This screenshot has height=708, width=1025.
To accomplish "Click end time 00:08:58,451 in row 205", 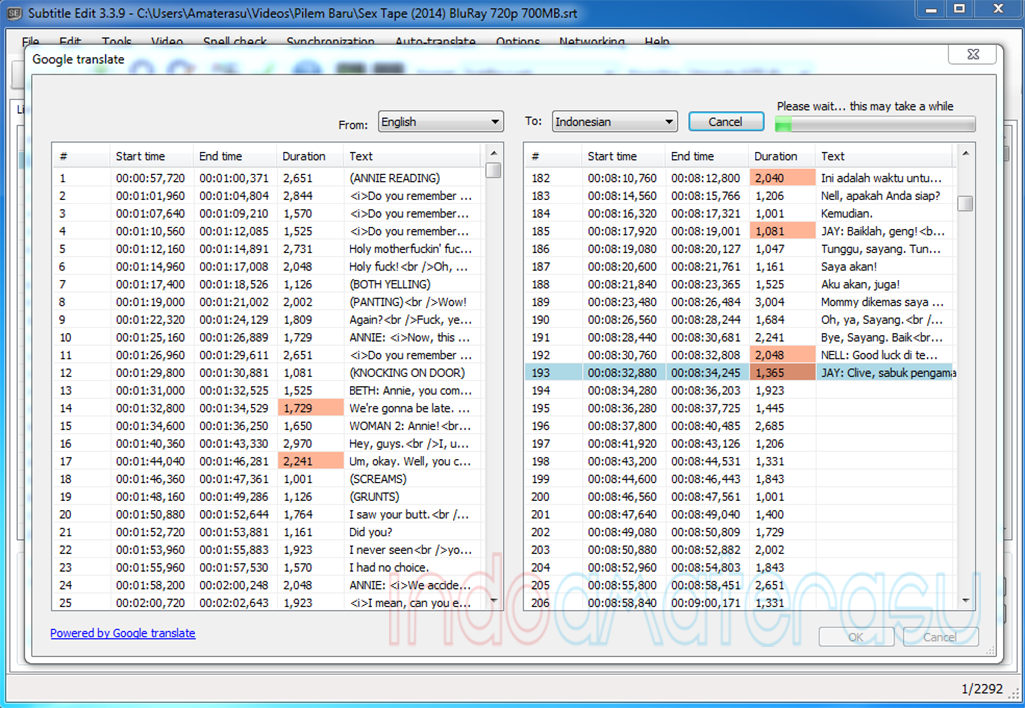I will click(x=706, y=585).
